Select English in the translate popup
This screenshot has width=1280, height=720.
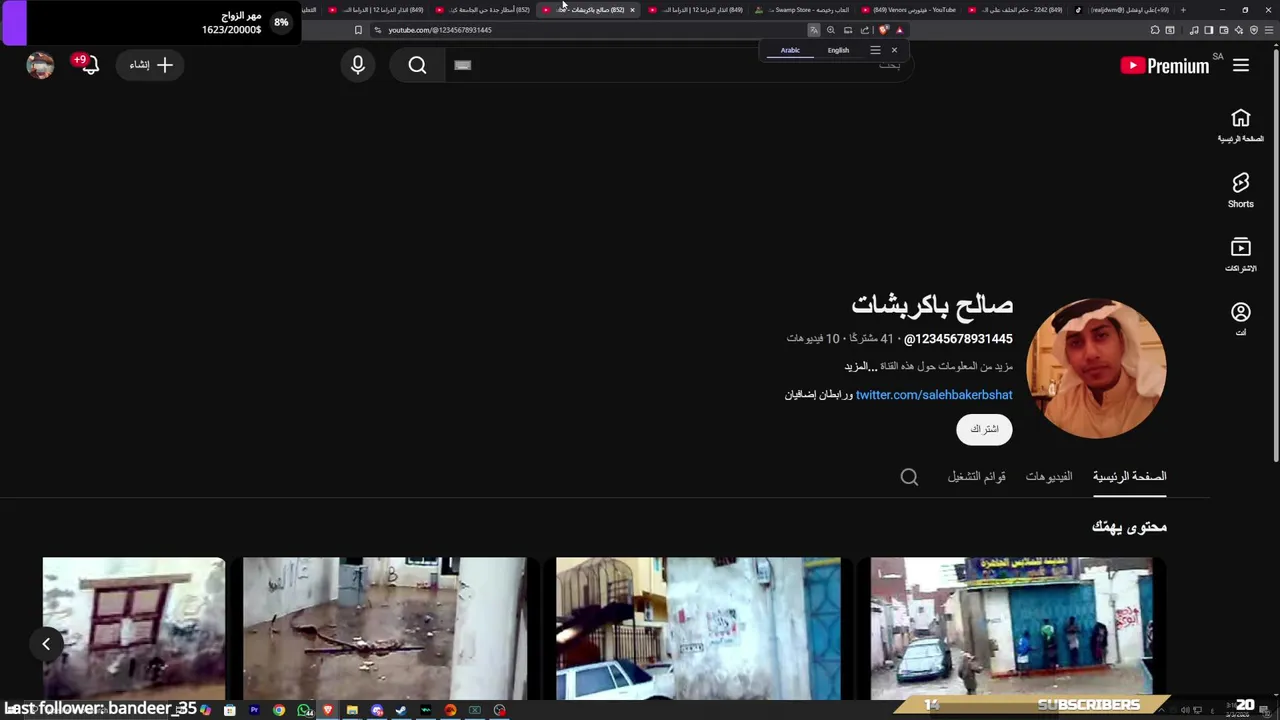pyautogui.click(x=838, y=50)
